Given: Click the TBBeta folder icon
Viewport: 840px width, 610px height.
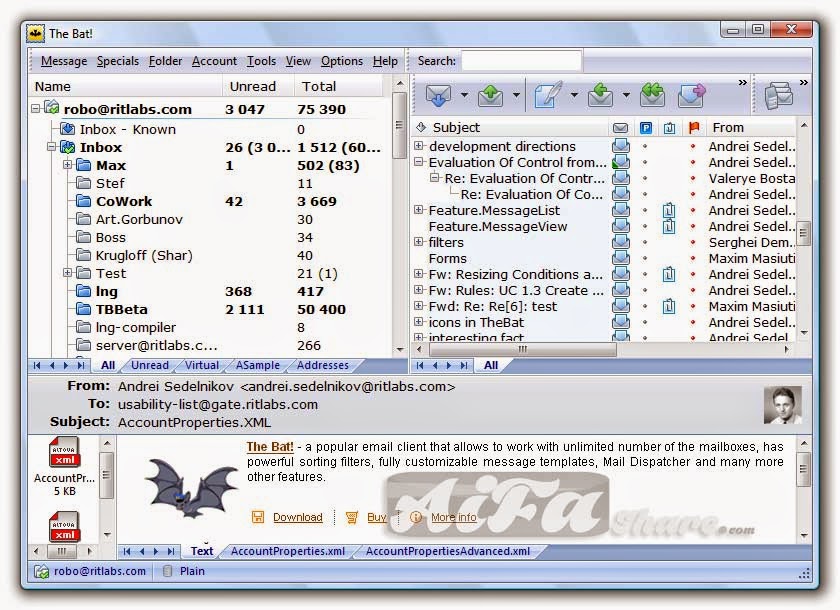Looking at the screenshot, I should pos(83,309).
